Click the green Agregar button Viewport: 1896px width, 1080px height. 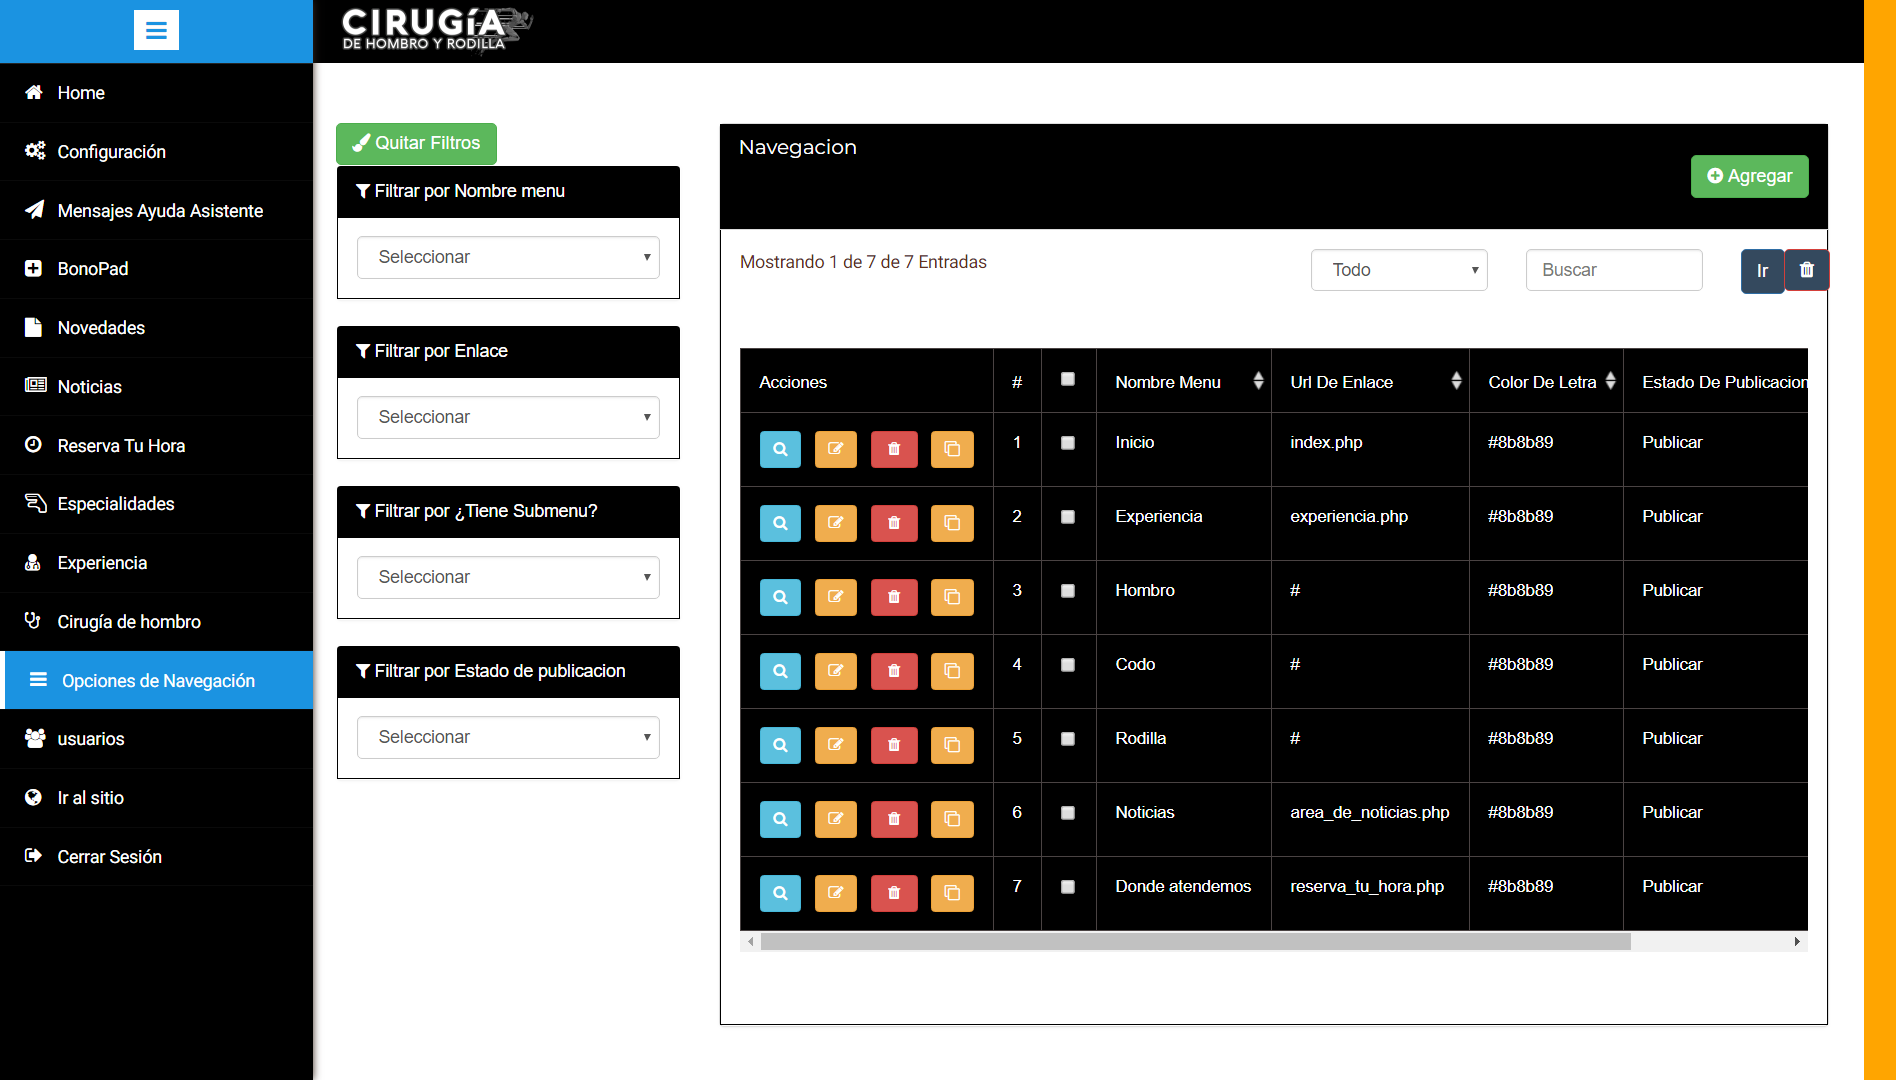pos(1749,176)
